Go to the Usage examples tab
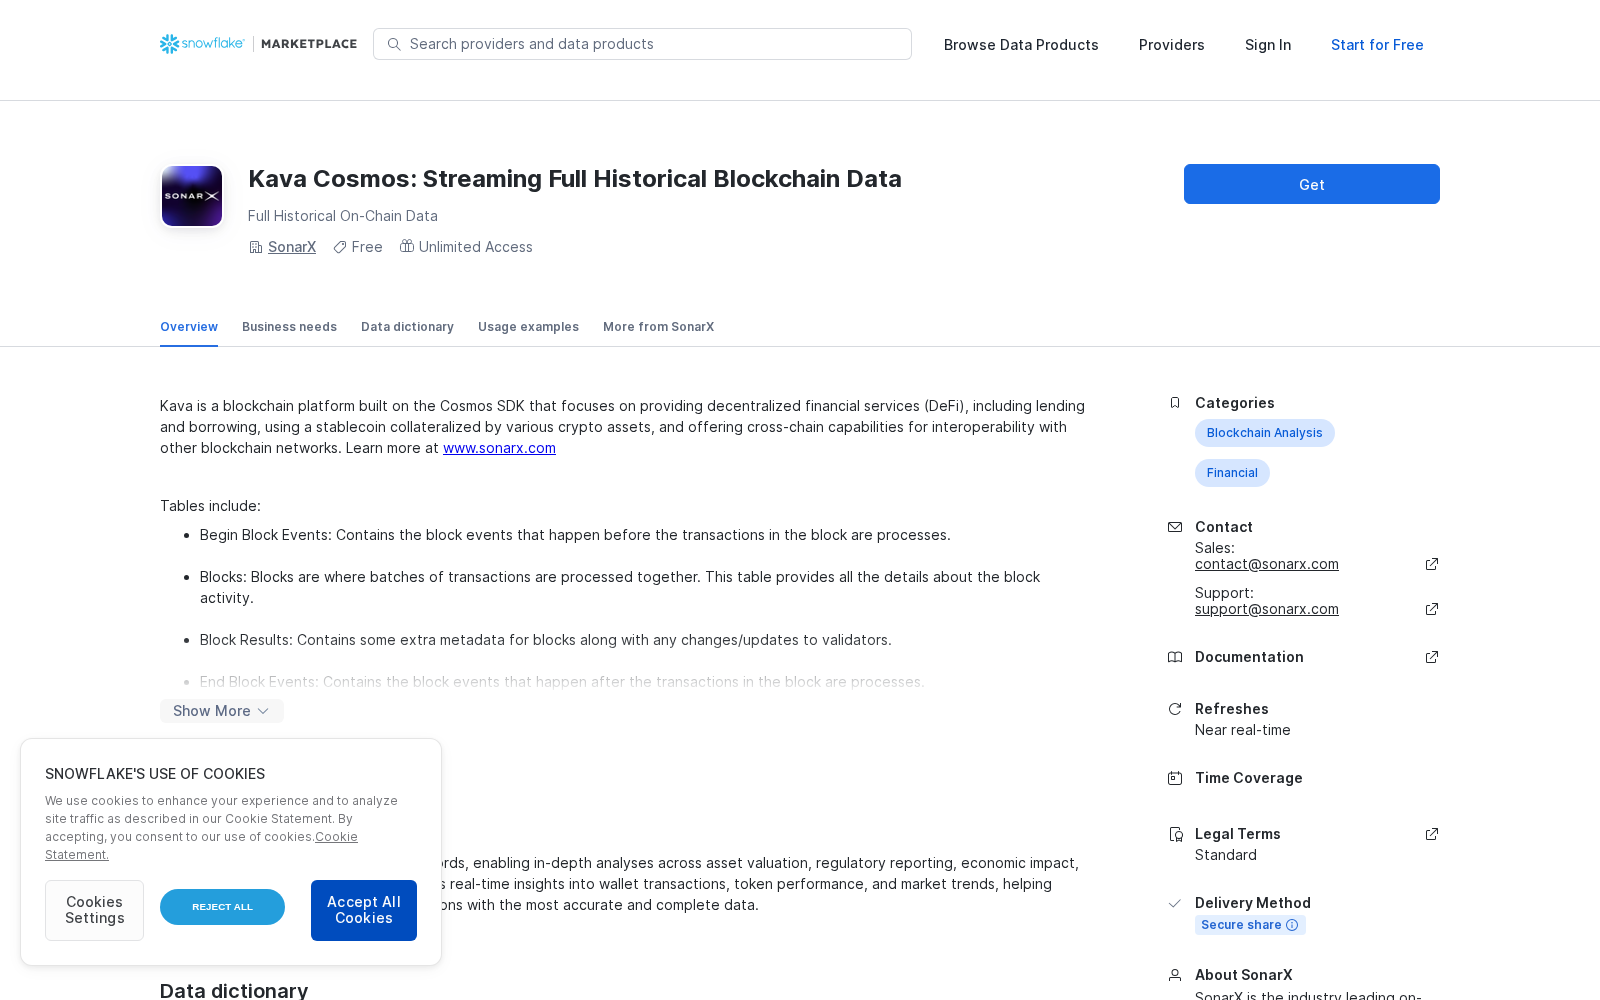This screenshot has height=1000, width=1600. click(528, 327)
